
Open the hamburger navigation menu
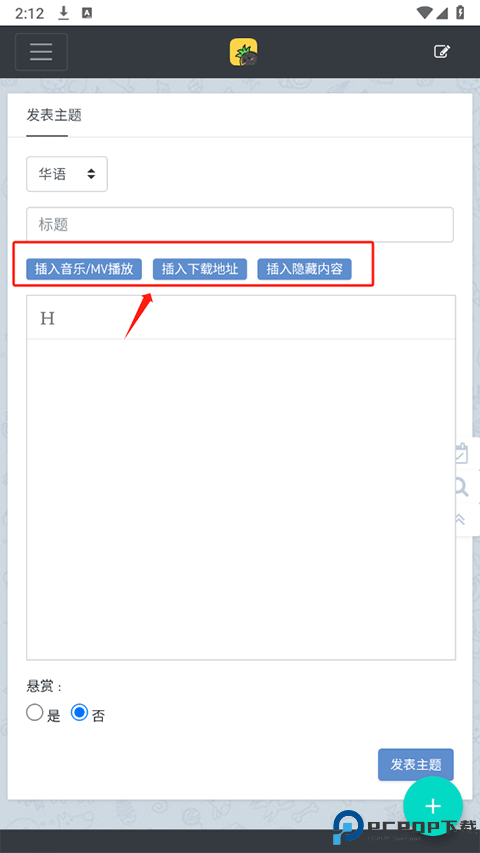pyautogui.click(x=41, y=52)
